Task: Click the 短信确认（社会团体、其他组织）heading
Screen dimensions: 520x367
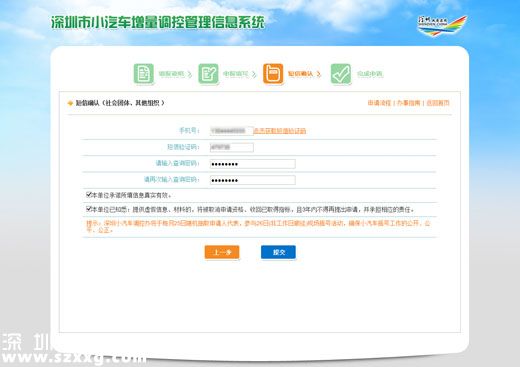Action: [120, 103]
